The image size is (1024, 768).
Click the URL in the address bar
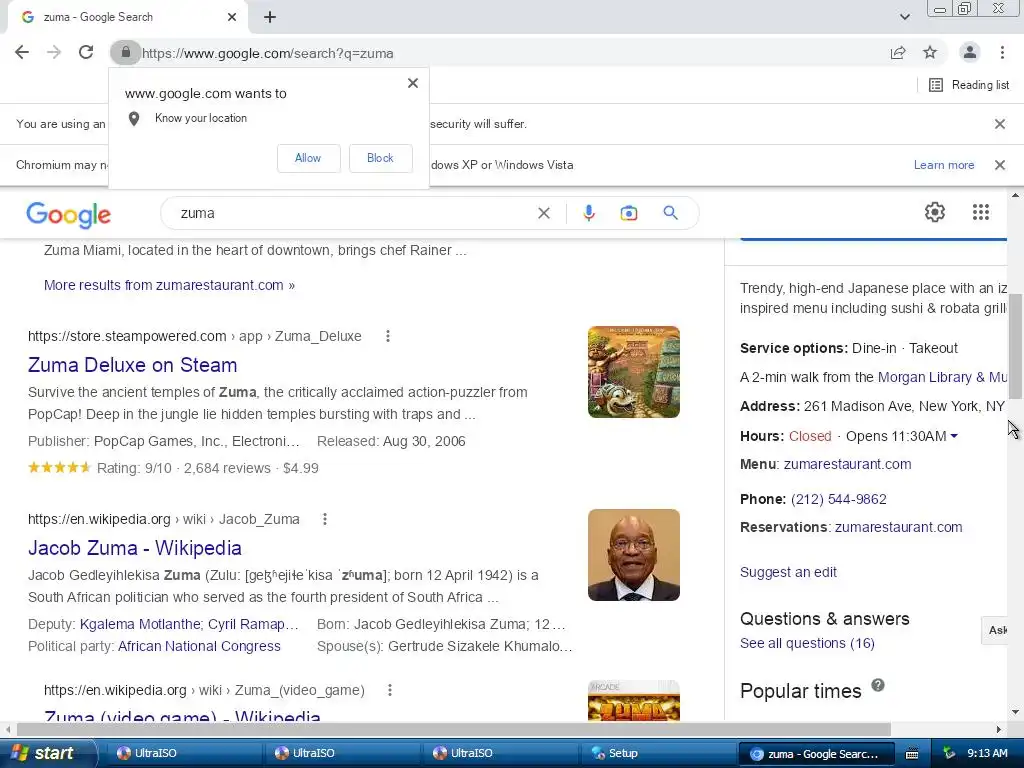(x=268, y=53)
